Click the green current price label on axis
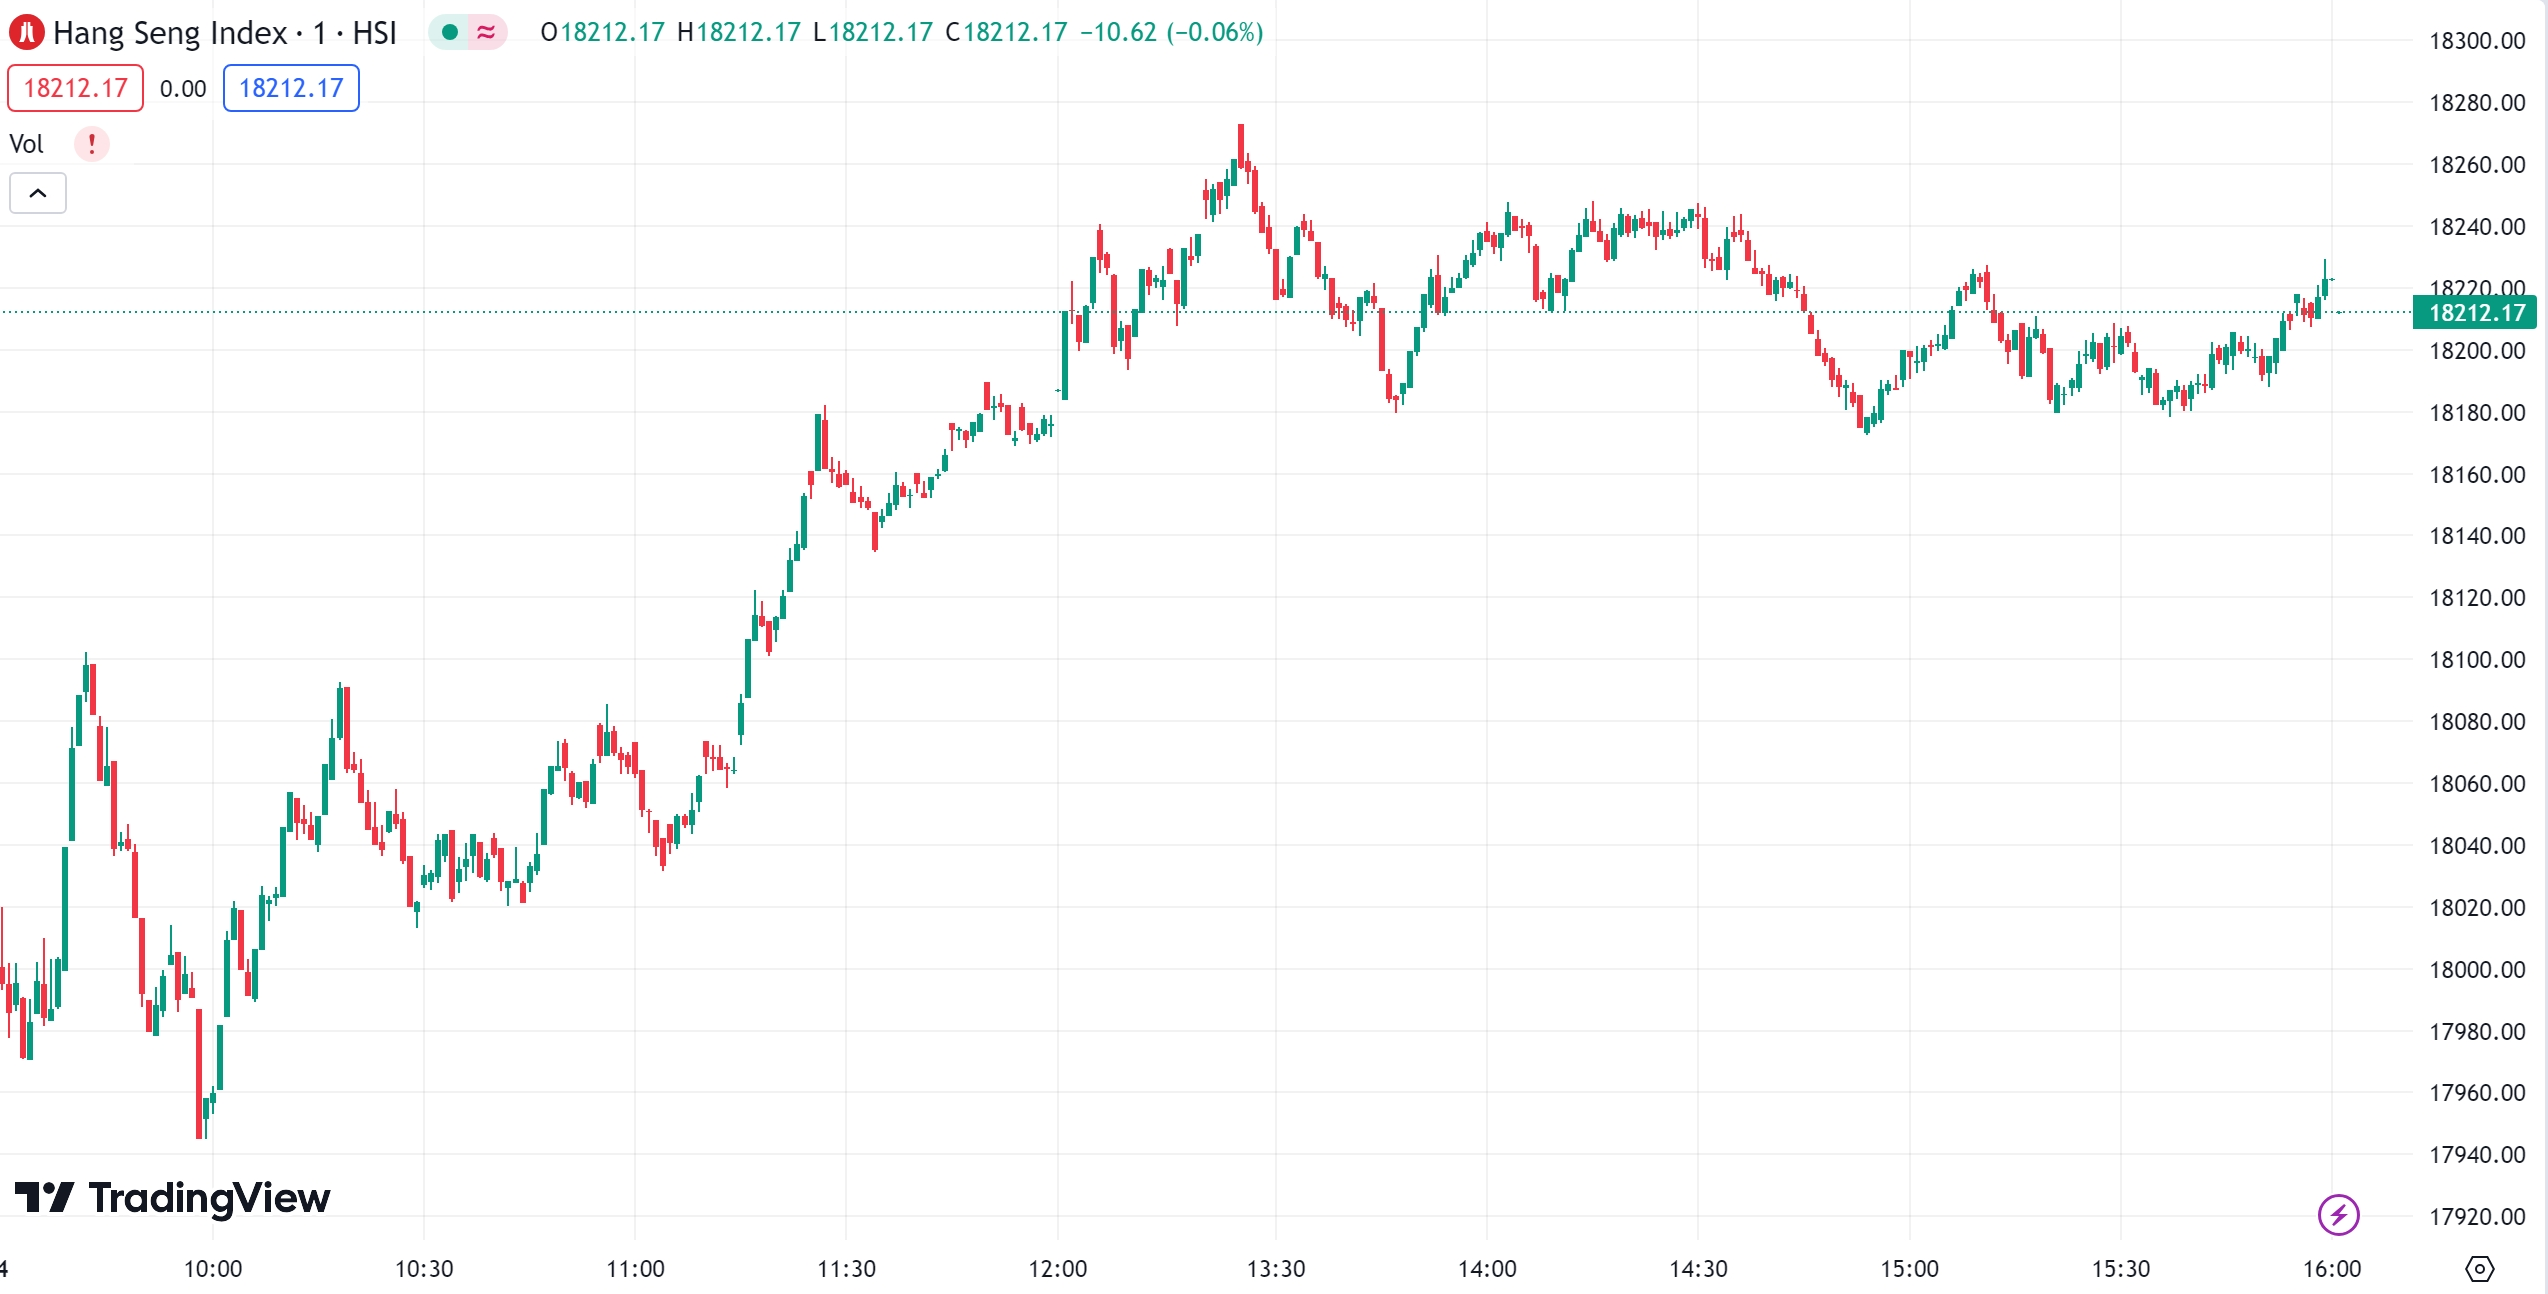 (x=2475, y=313)
